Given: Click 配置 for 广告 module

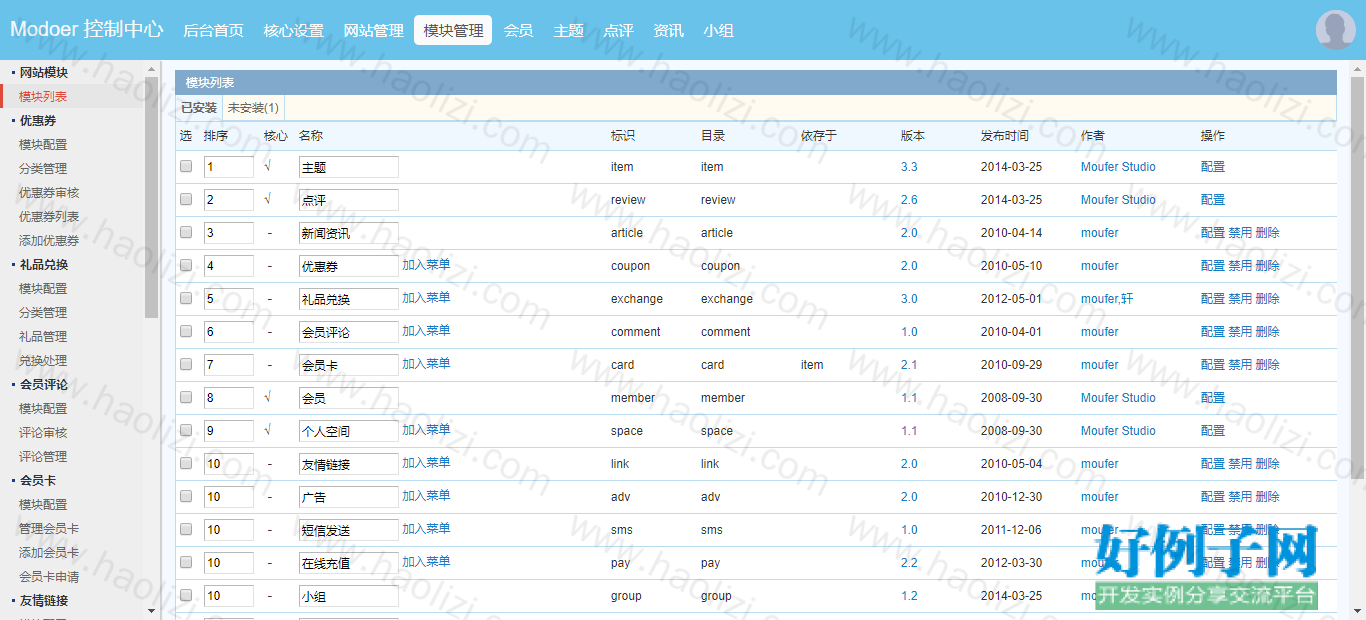Looking at the screenshot, I should [x=1213, y=497].
